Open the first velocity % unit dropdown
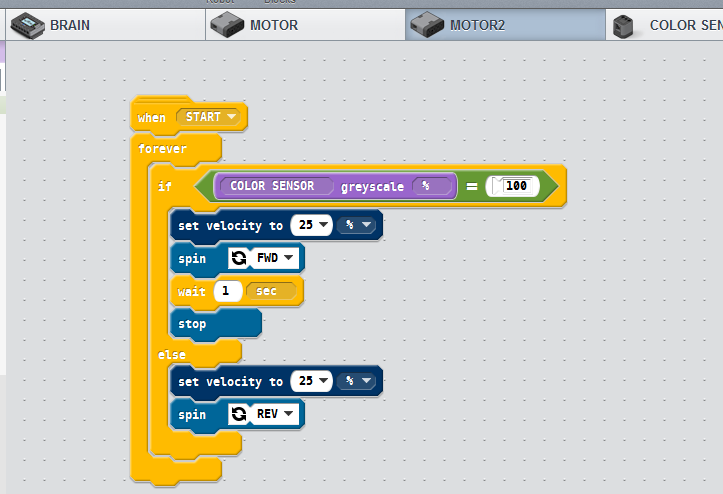 [356, 225]
